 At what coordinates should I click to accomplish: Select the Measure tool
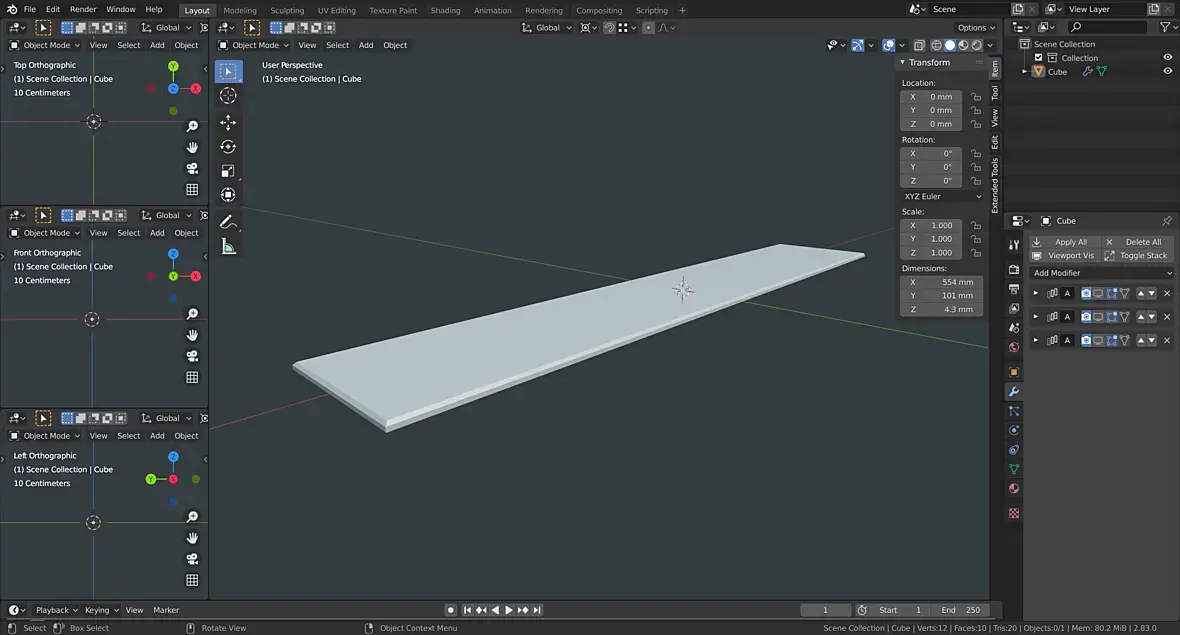[x=228, y=247]
